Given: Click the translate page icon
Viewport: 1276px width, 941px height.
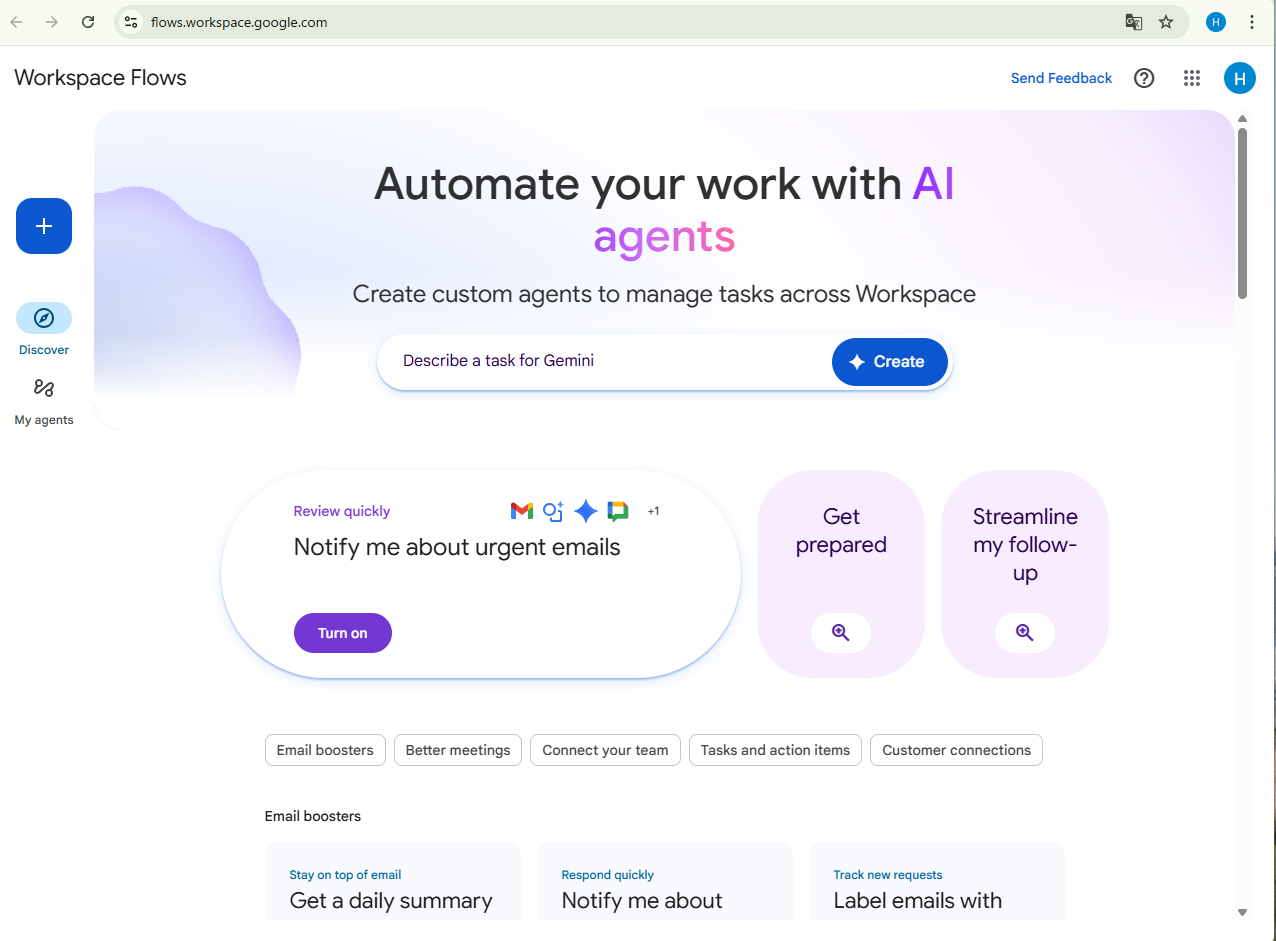Looking at the screenshot, I should coord(1133,22).
